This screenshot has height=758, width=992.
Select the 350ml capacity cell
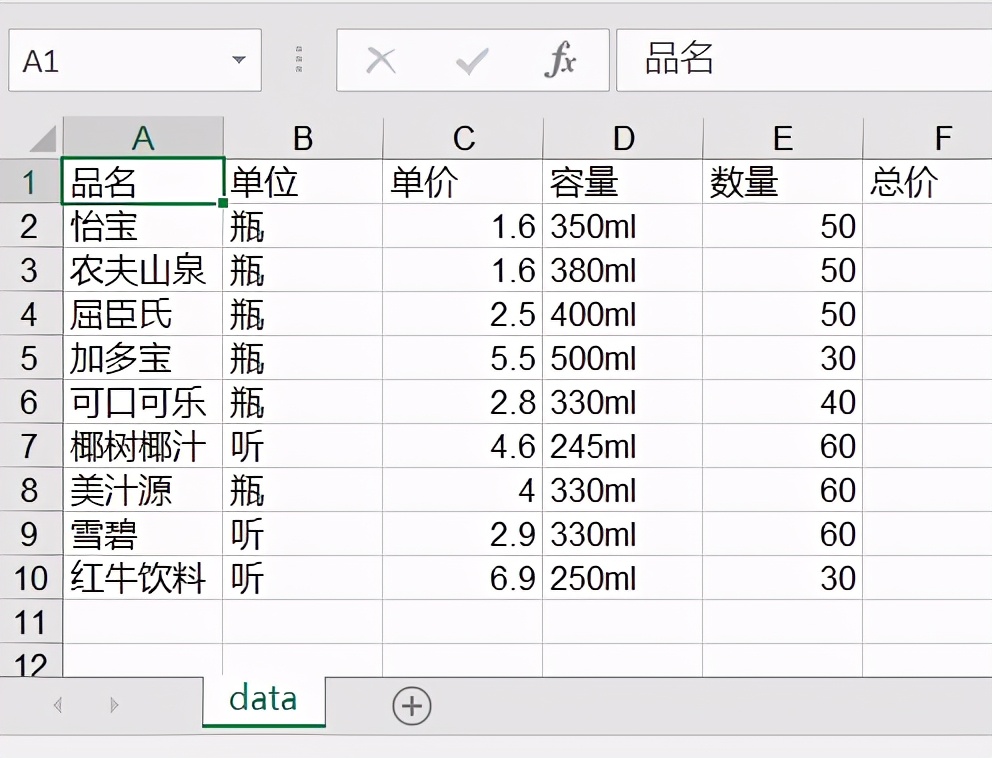pyautogui.click(x=623, y=226)
